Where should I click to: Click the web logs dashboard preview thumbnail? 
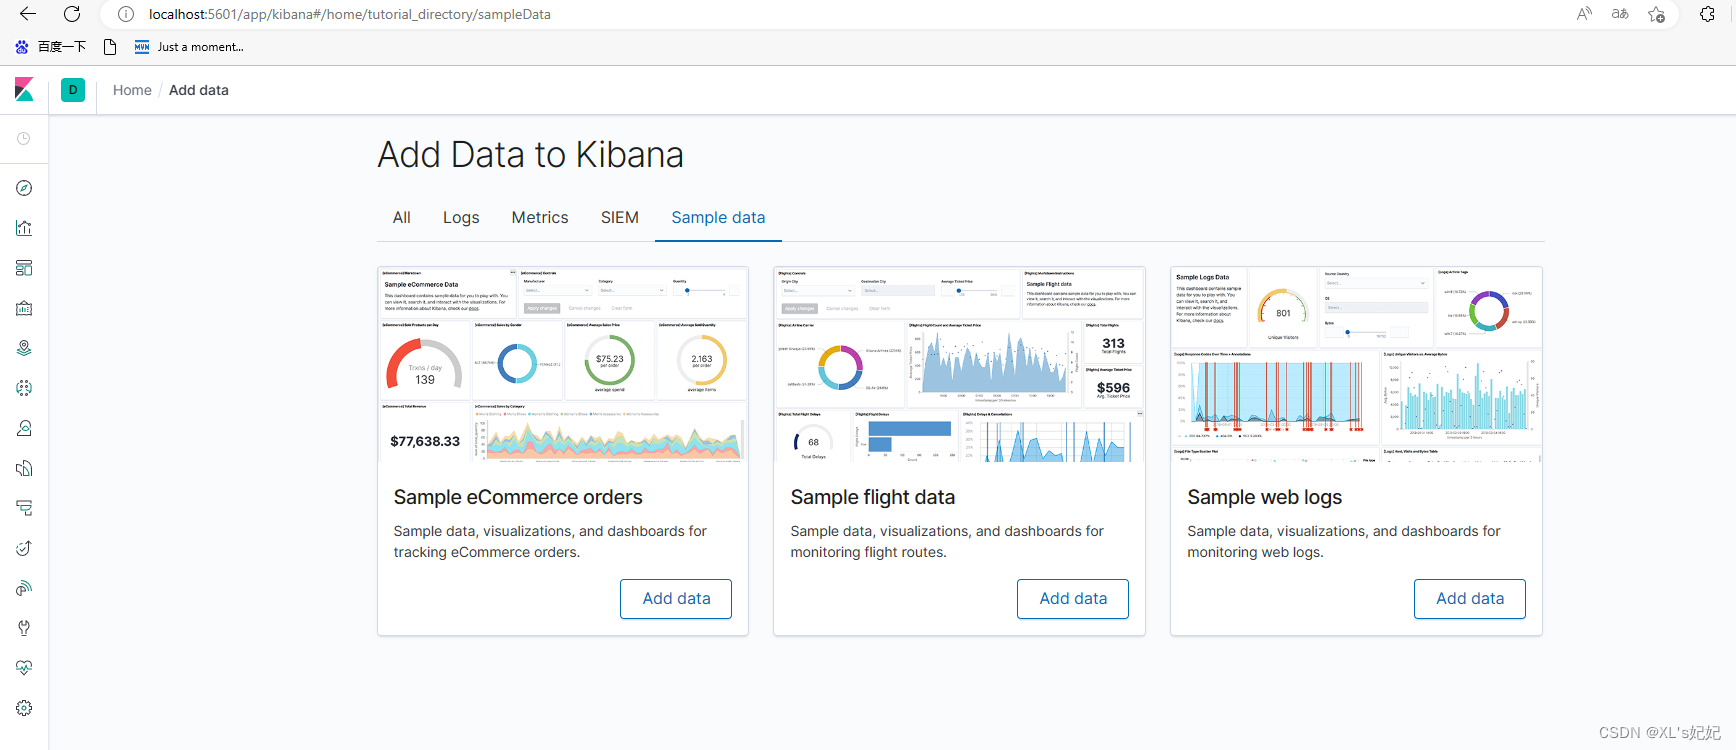(x=1357, y=364)
